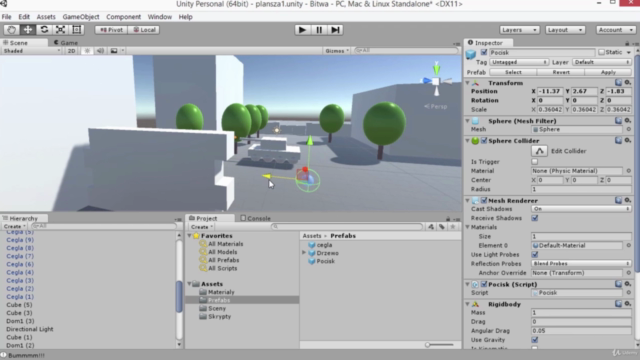The width and height of the screenshot is (640, 360).
Task: Toggle Pivot handle position button
Action: 111,30
